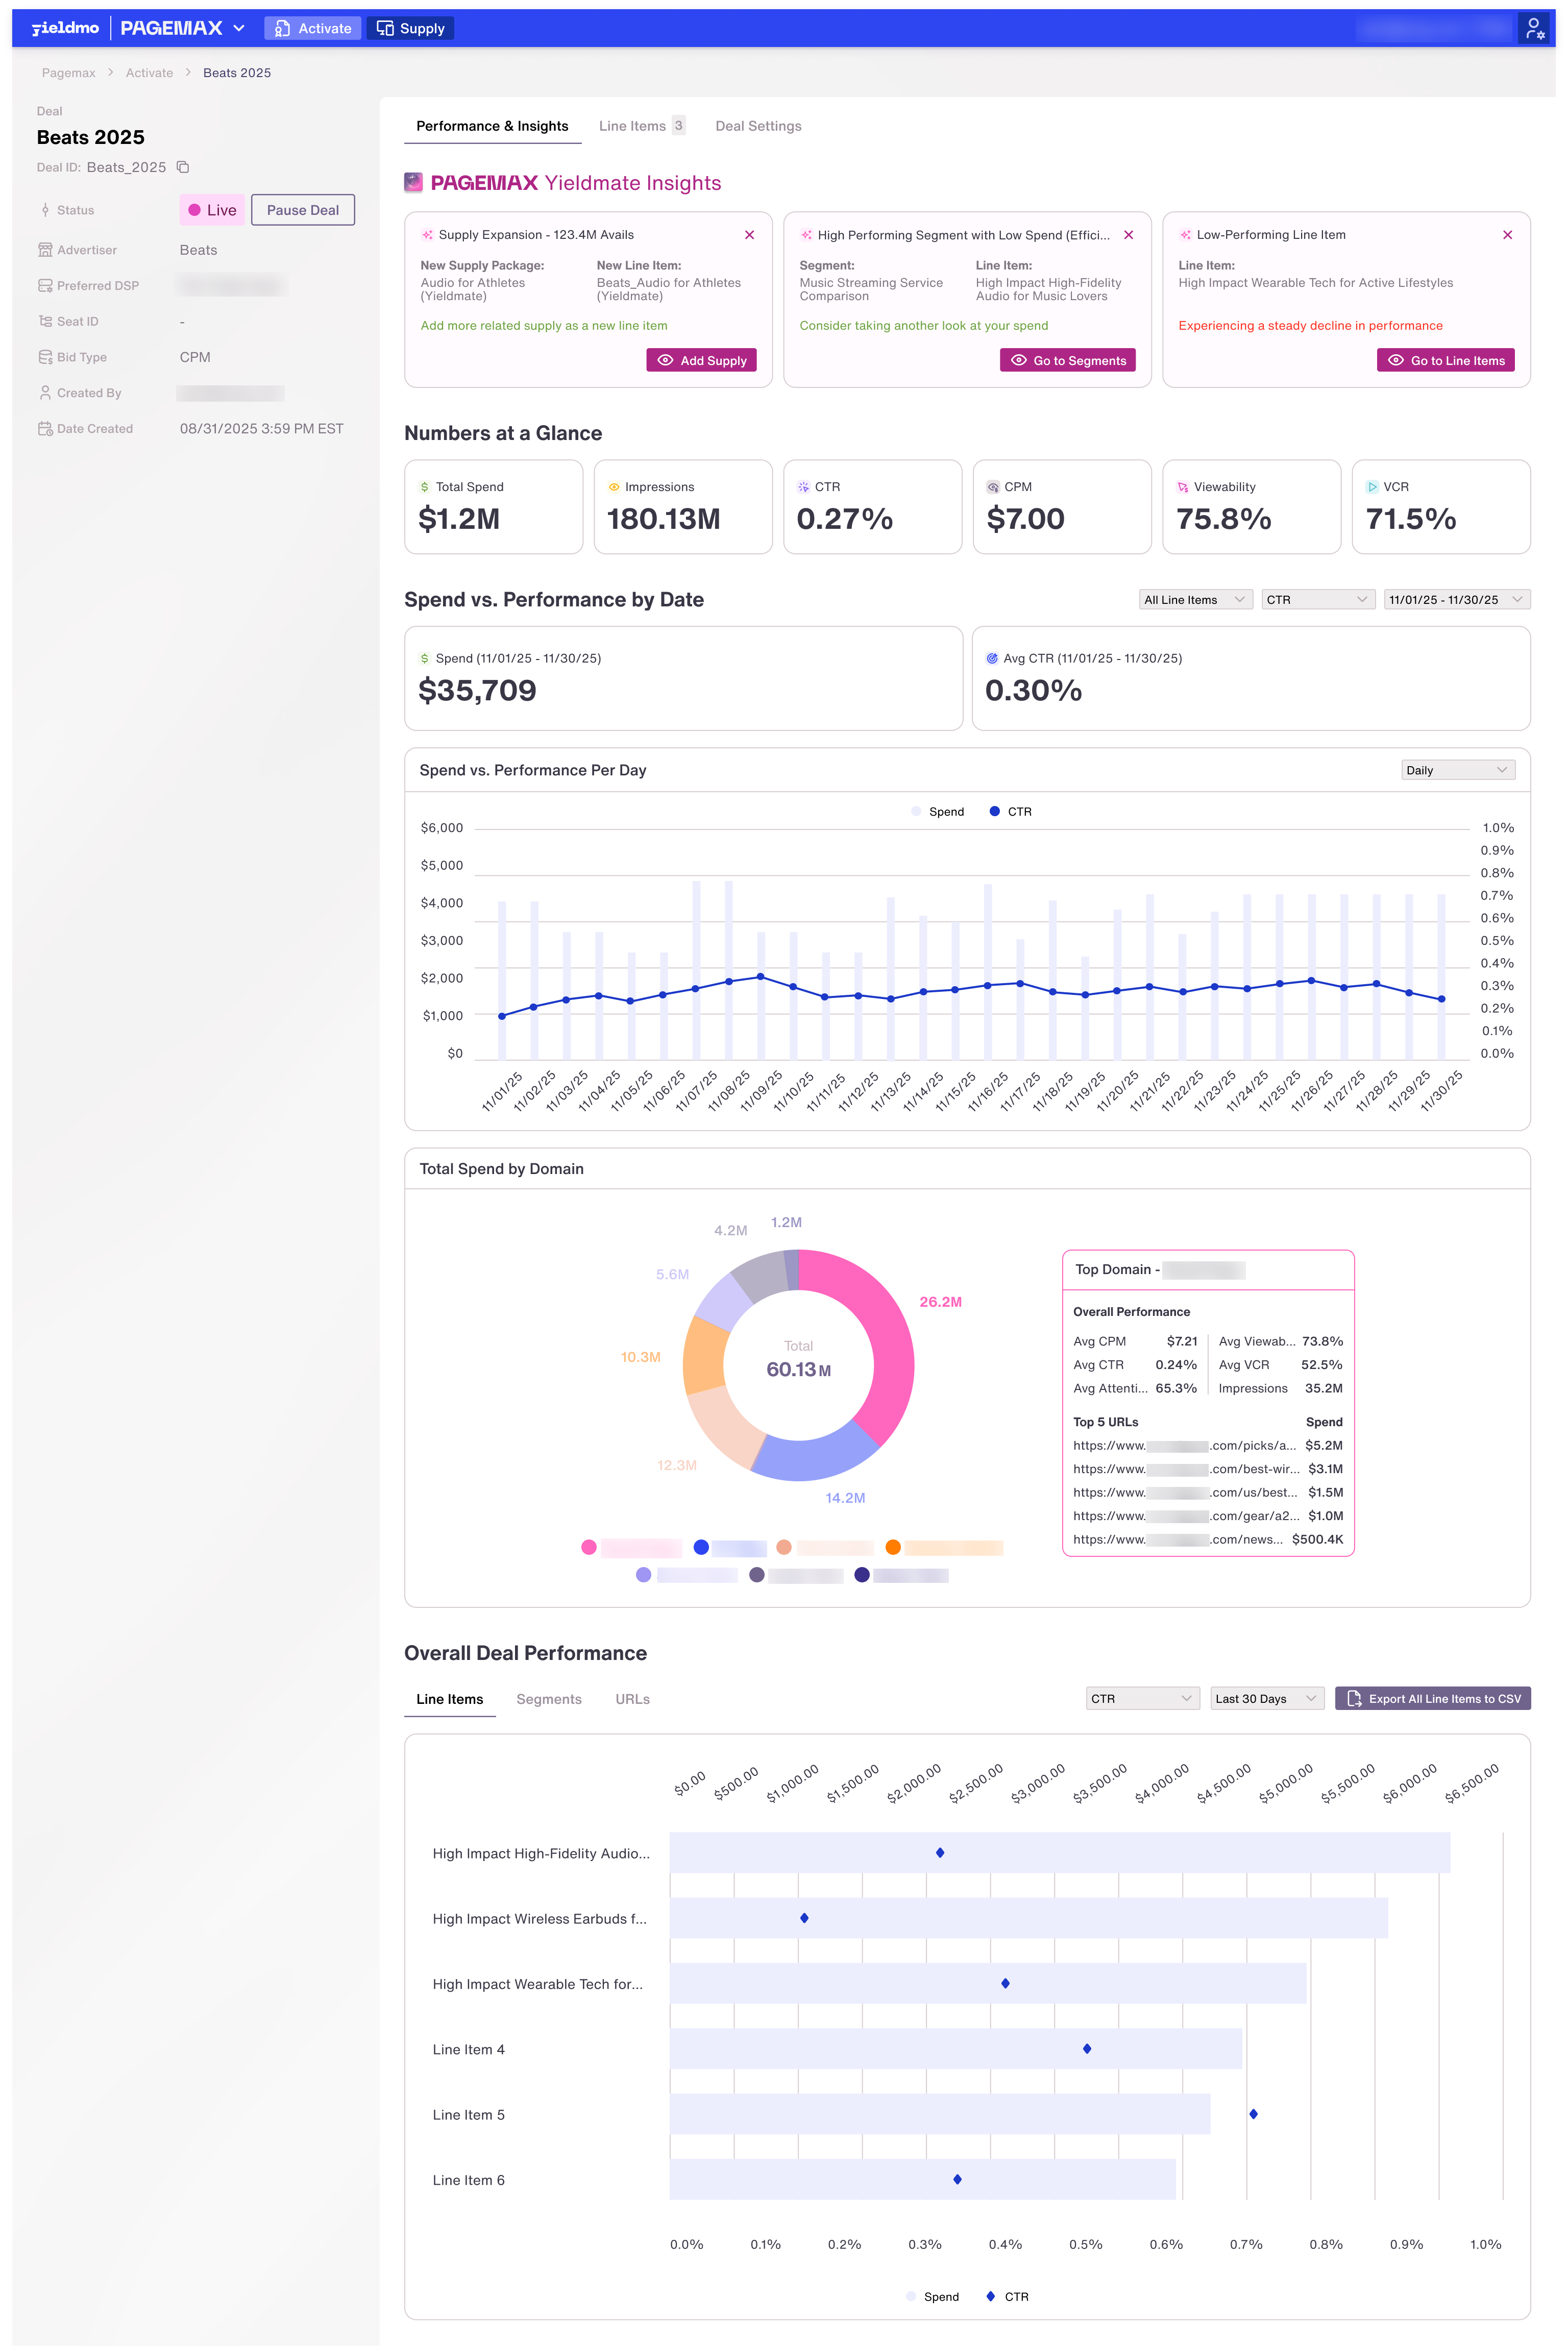Open the CTR dropdown in Overall Deal Performance
This screenshot has width=1568, height=2346.
tap(1142, 1699)
